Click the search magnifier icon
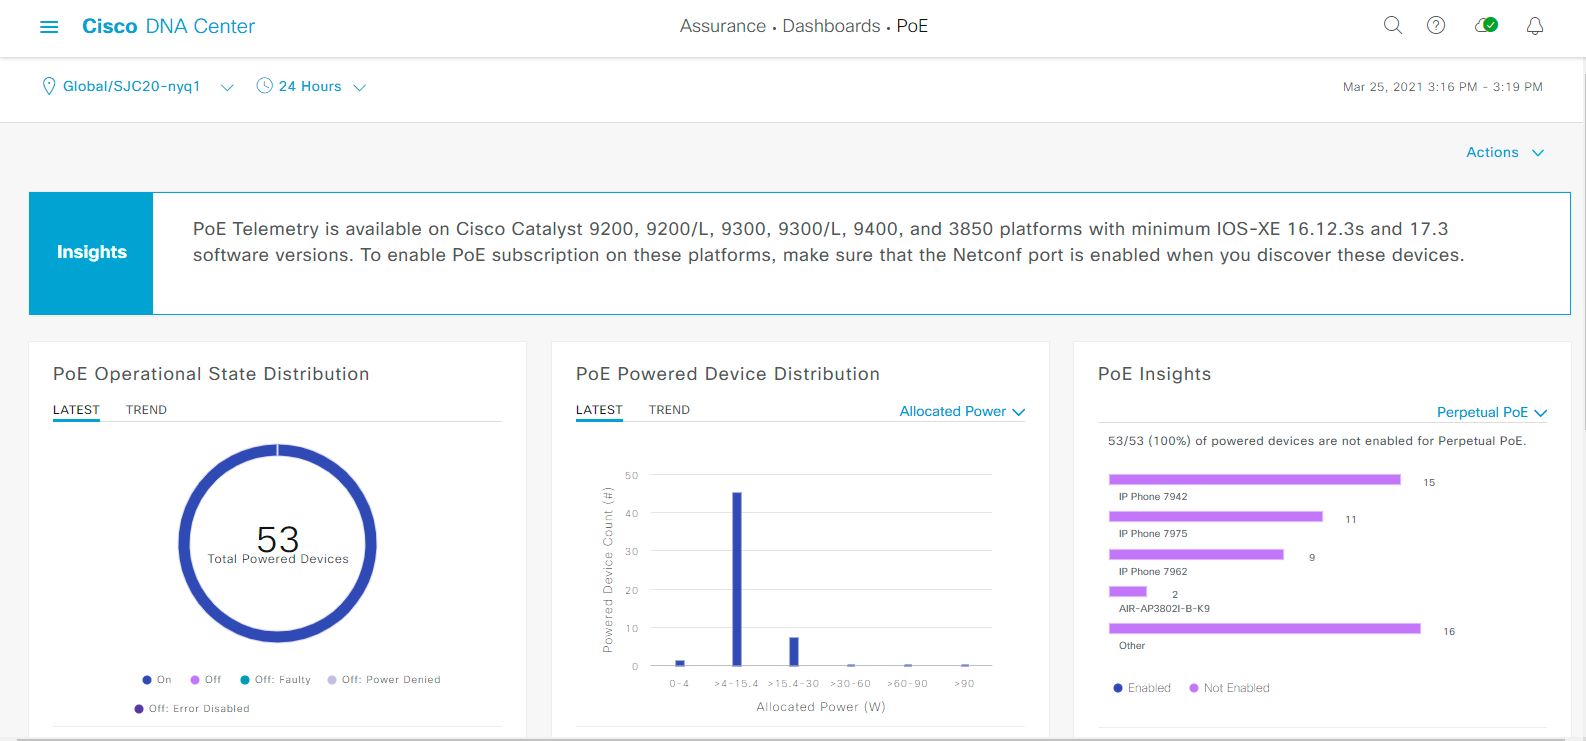Image resolution: width=1586 pixels, height=741 pixels. pyautogui.click(x=1392, y=26)
